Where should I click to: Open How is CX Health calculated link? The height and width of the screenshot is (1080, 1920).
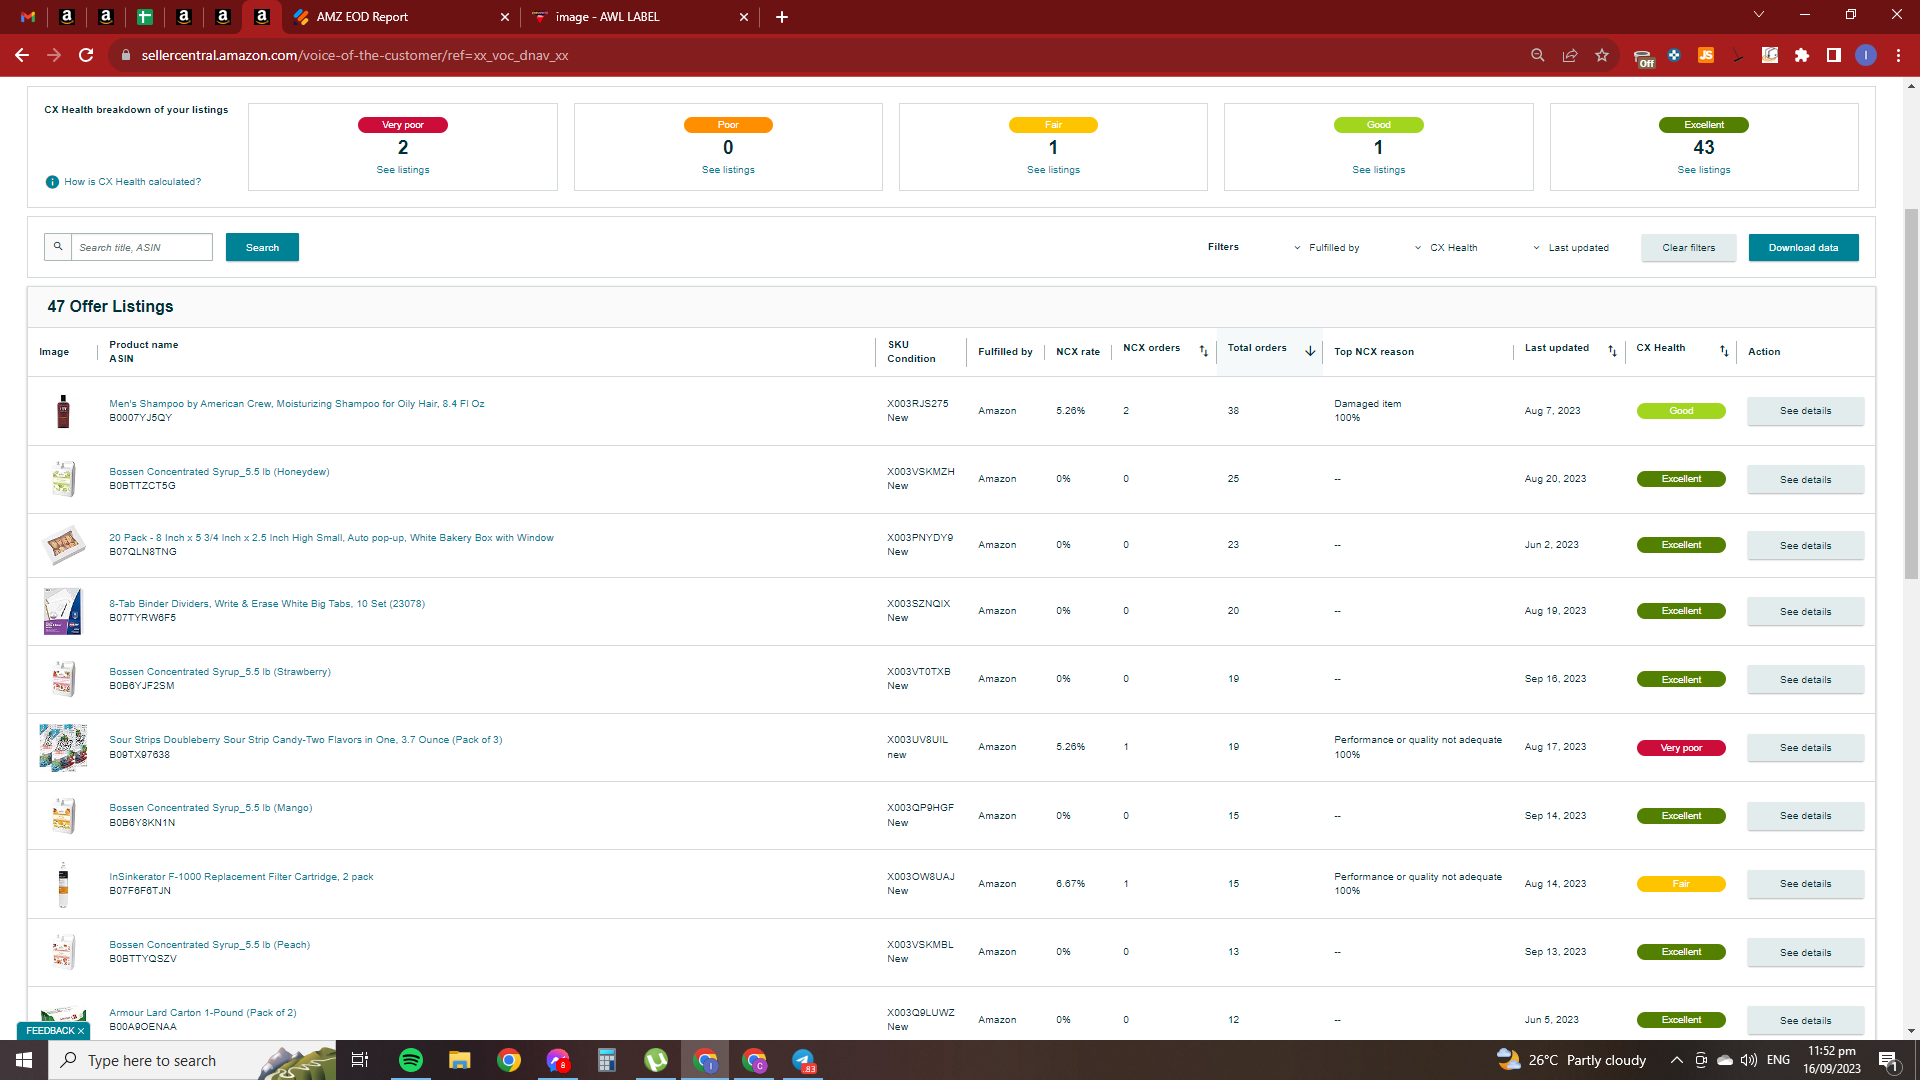point(133,182)
